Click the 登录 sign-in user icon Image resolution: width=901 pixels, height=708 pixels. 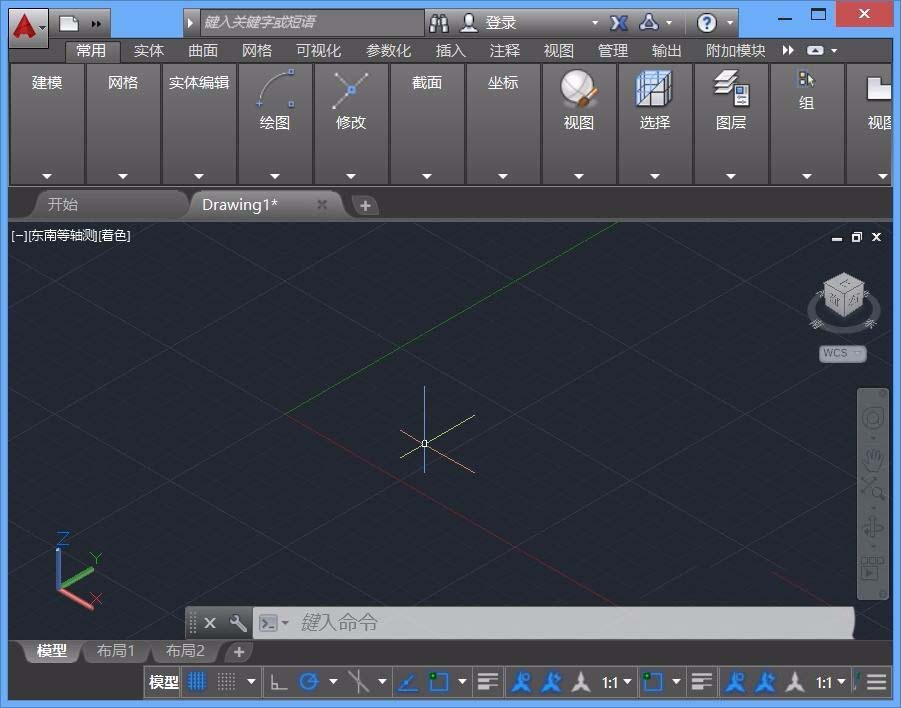(469, 23)
